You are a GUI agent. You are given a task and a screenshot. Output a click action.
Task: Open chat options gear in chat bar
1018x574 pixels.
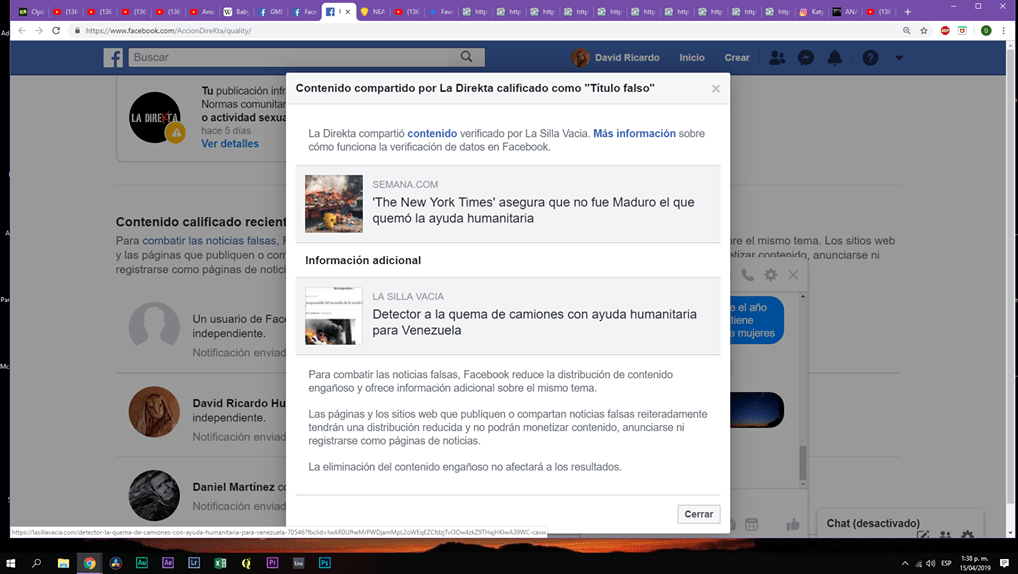pos(967,535)
